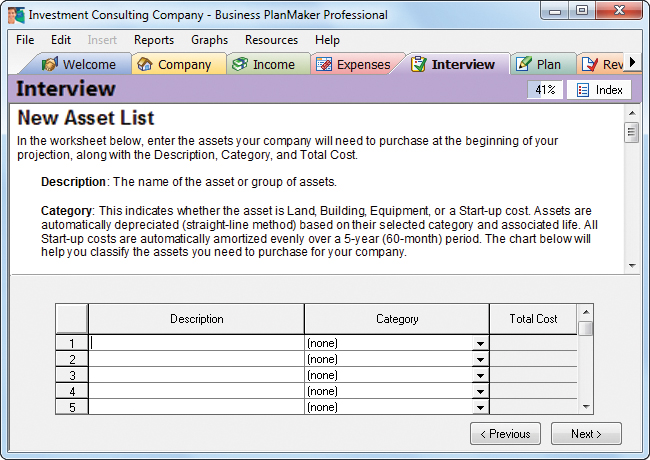Click the Plan tab document icon

523,64
